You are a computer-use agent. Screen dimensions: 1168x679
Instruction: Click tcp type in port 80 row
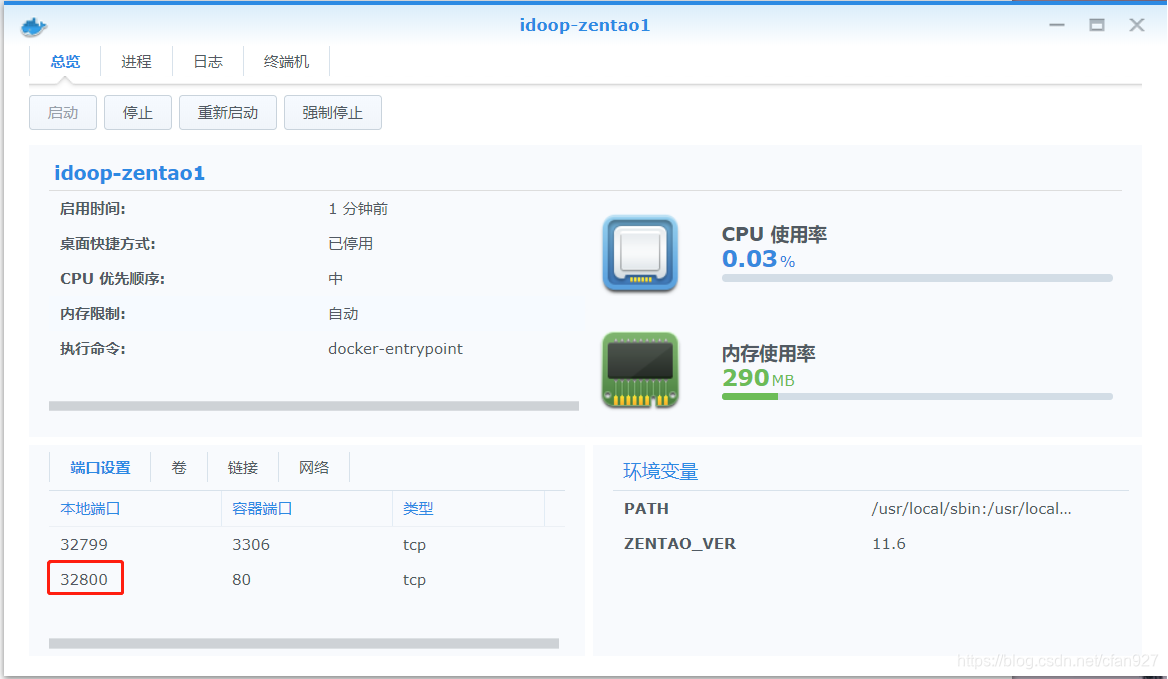[x=414, y=580]
